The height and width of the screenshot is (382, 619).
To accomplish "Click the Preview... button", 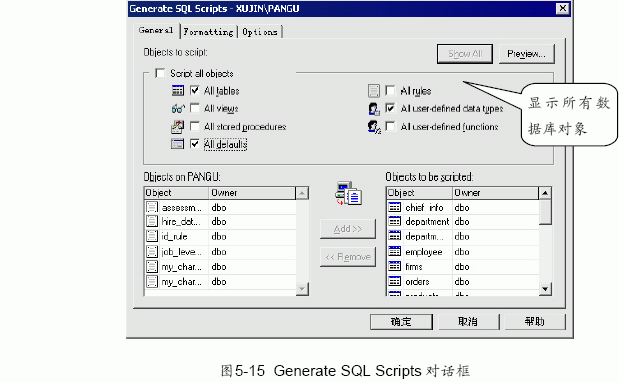I will point(527,54).
